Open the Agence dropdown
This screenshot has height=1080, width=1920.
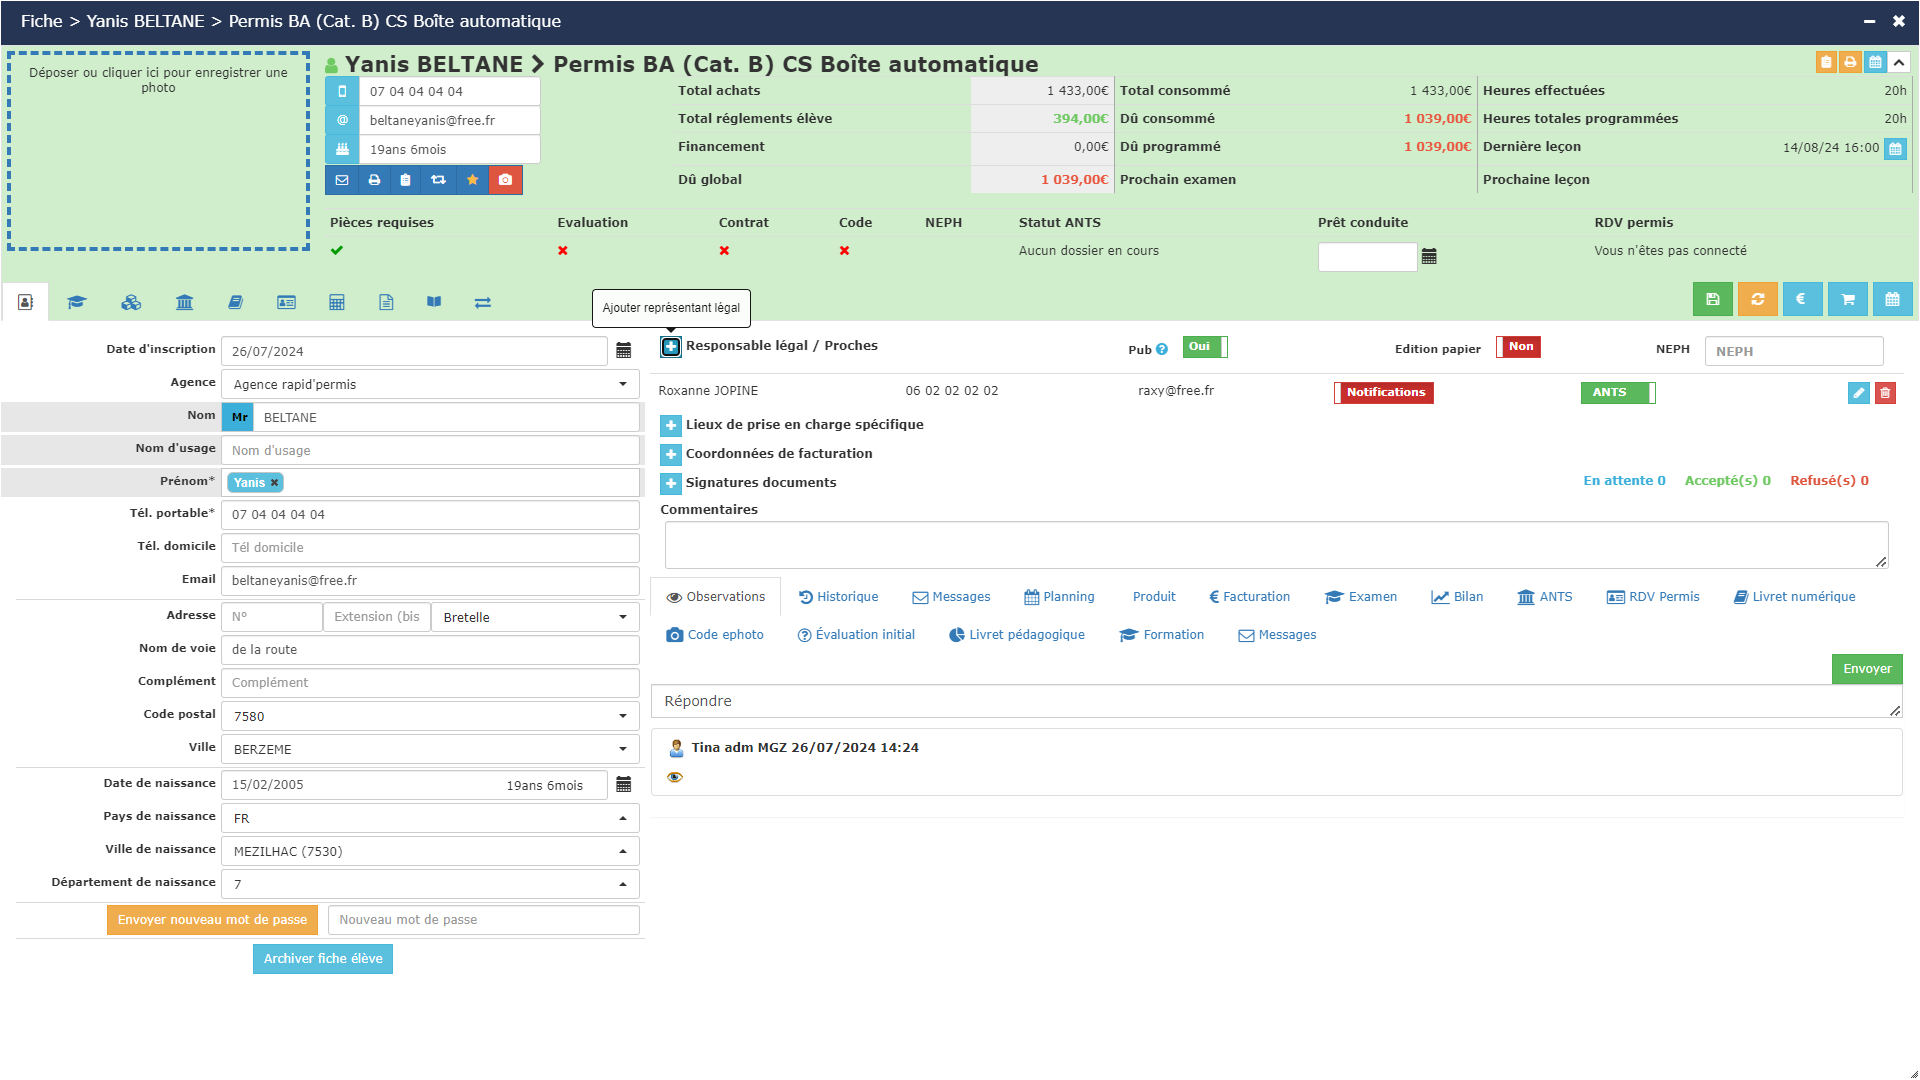pos(430,384)
